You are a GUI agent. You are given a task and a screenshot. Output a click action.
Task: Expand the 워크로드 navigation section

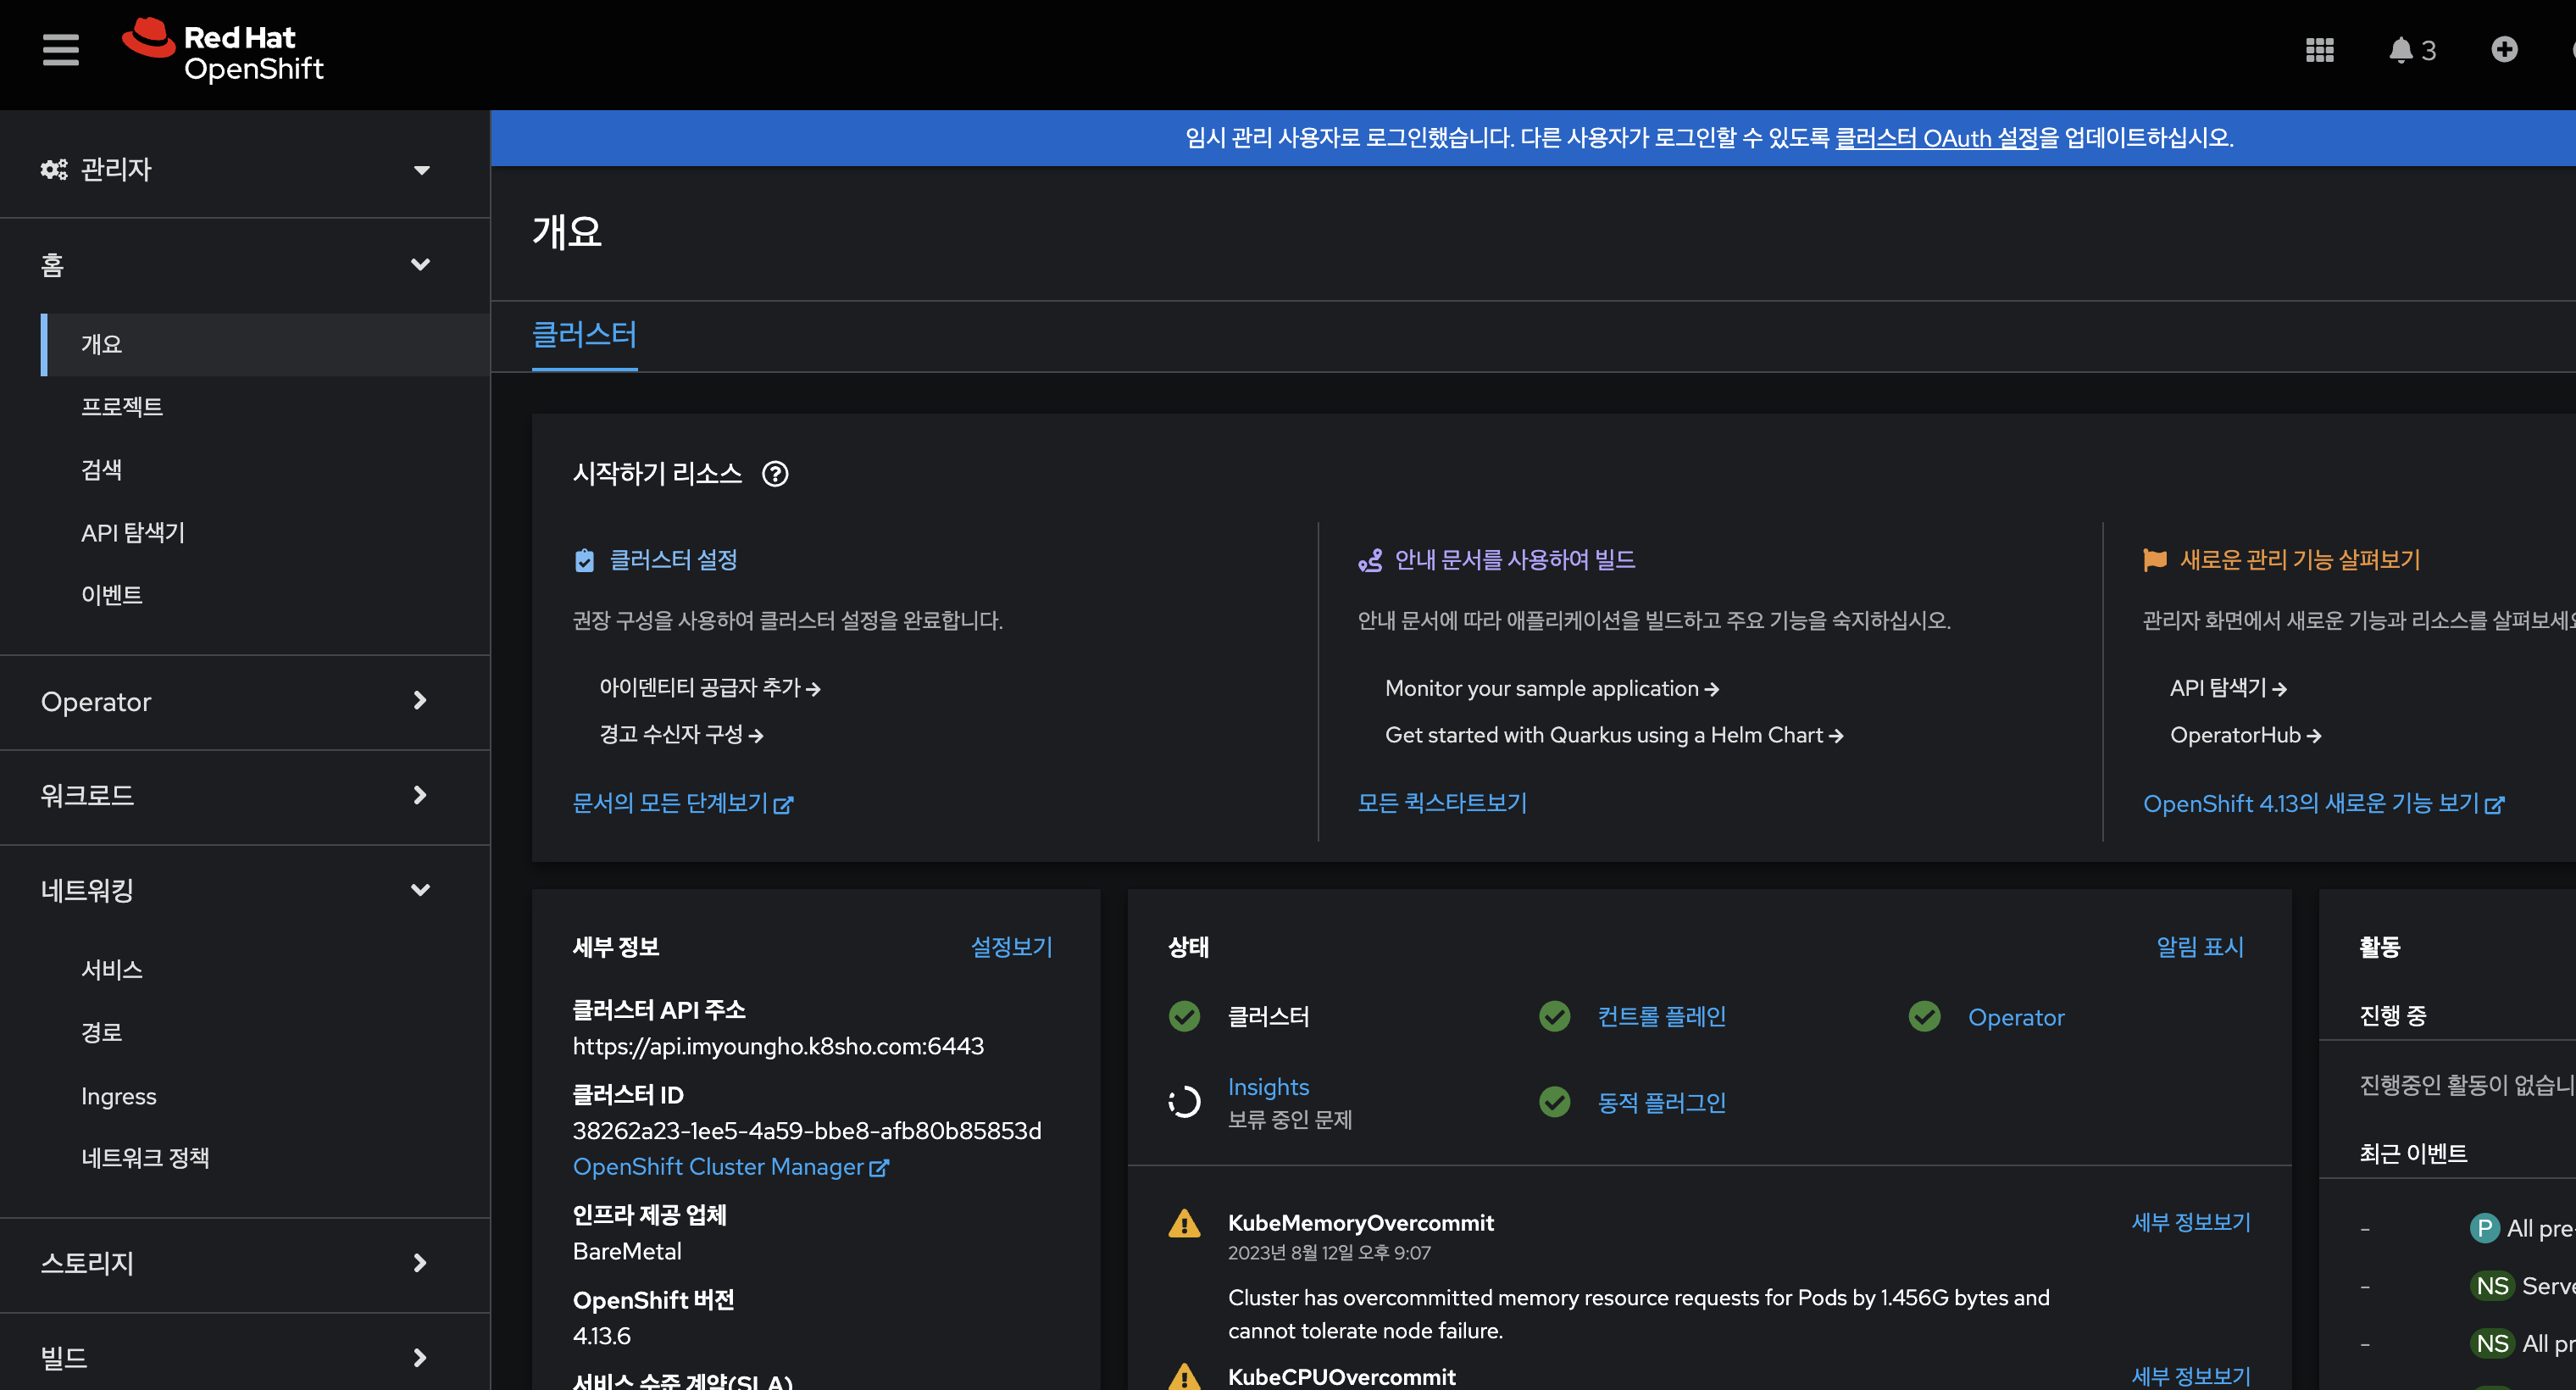click(235, 795)
